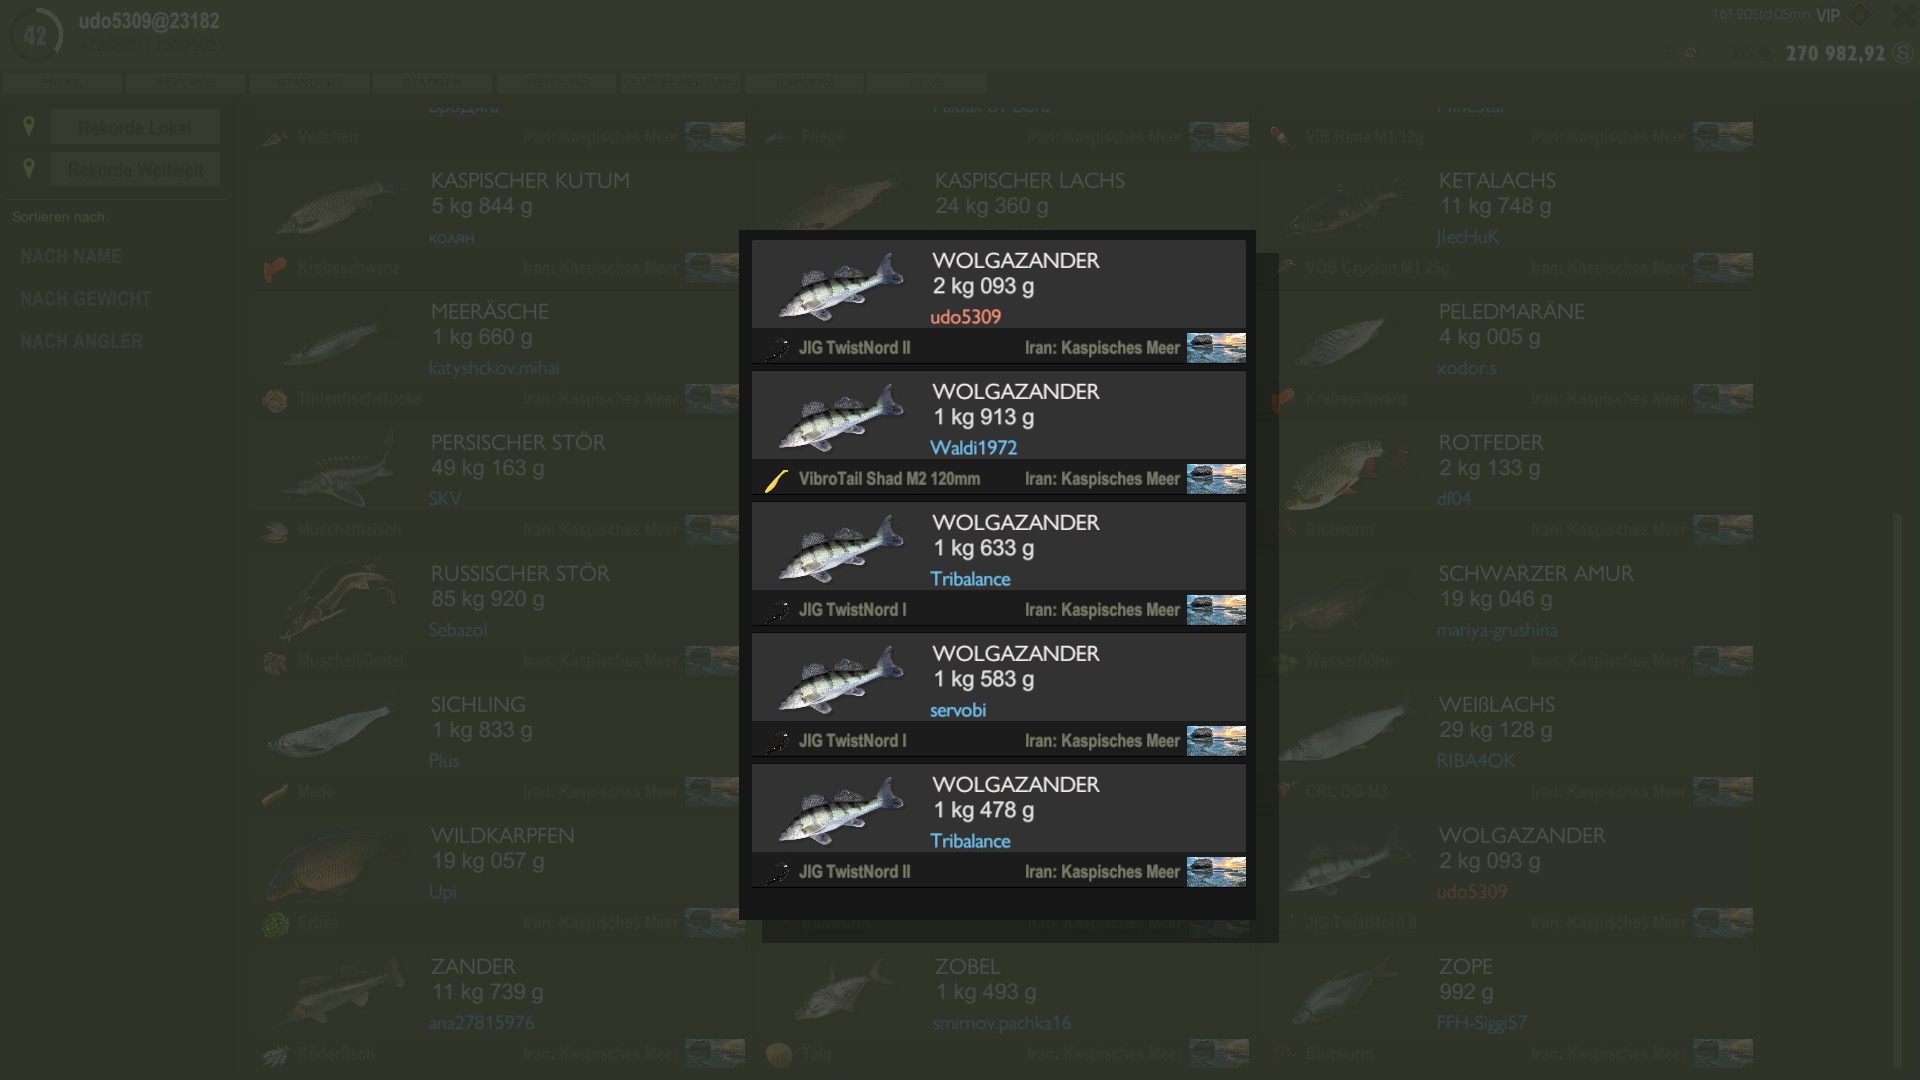Open the TURNIERE tab

click(x=804, y=82)
